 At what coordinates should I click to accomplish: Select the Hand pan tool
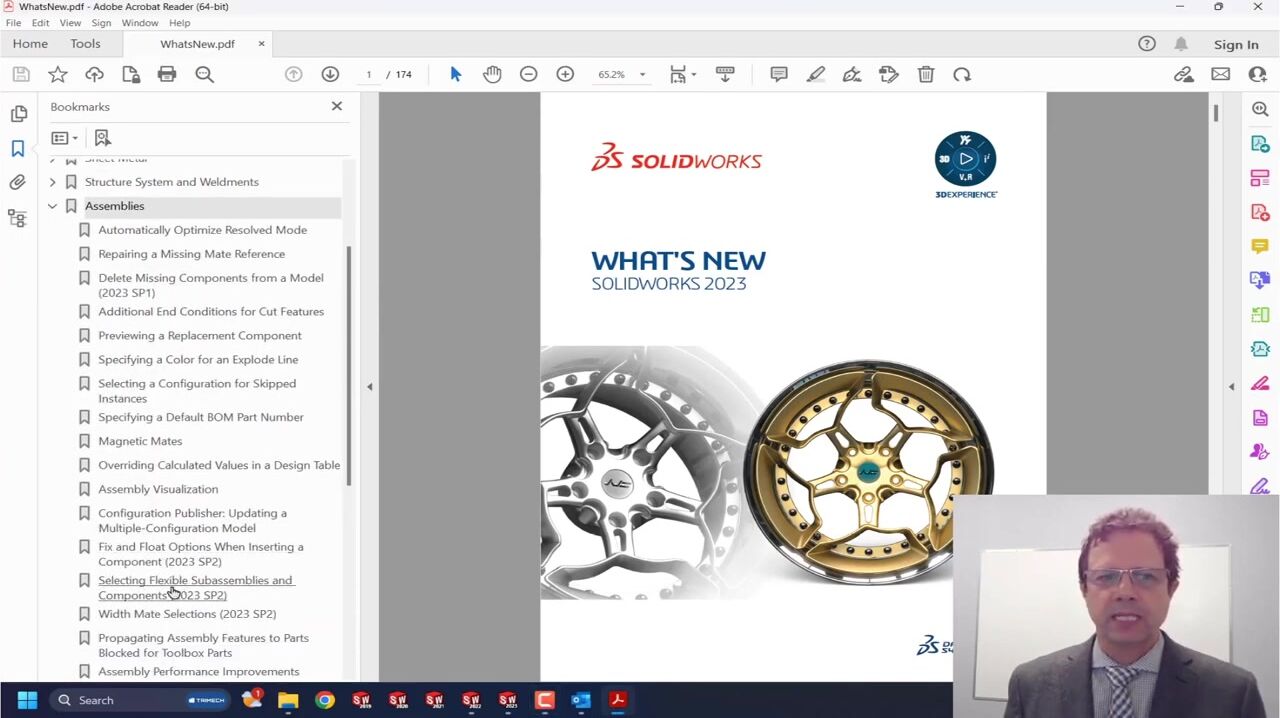pyautogui.click(x=492, y=74)
